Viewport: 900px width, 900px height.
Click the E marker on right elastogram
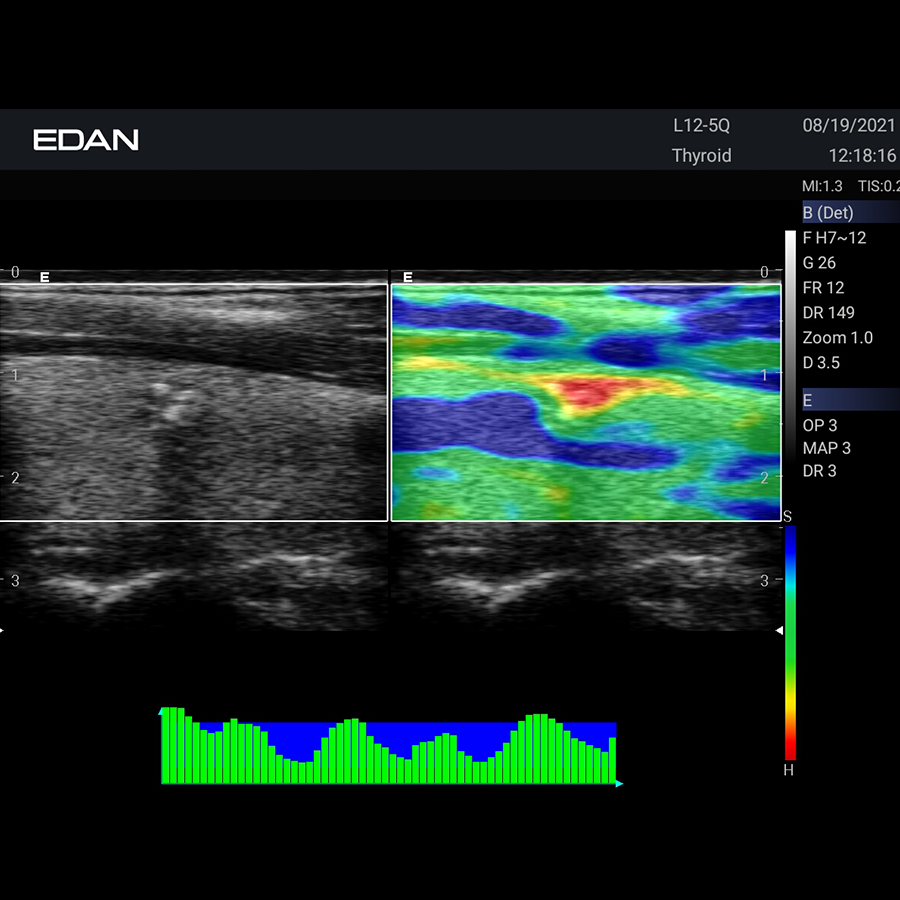click(x=408, y=278)
